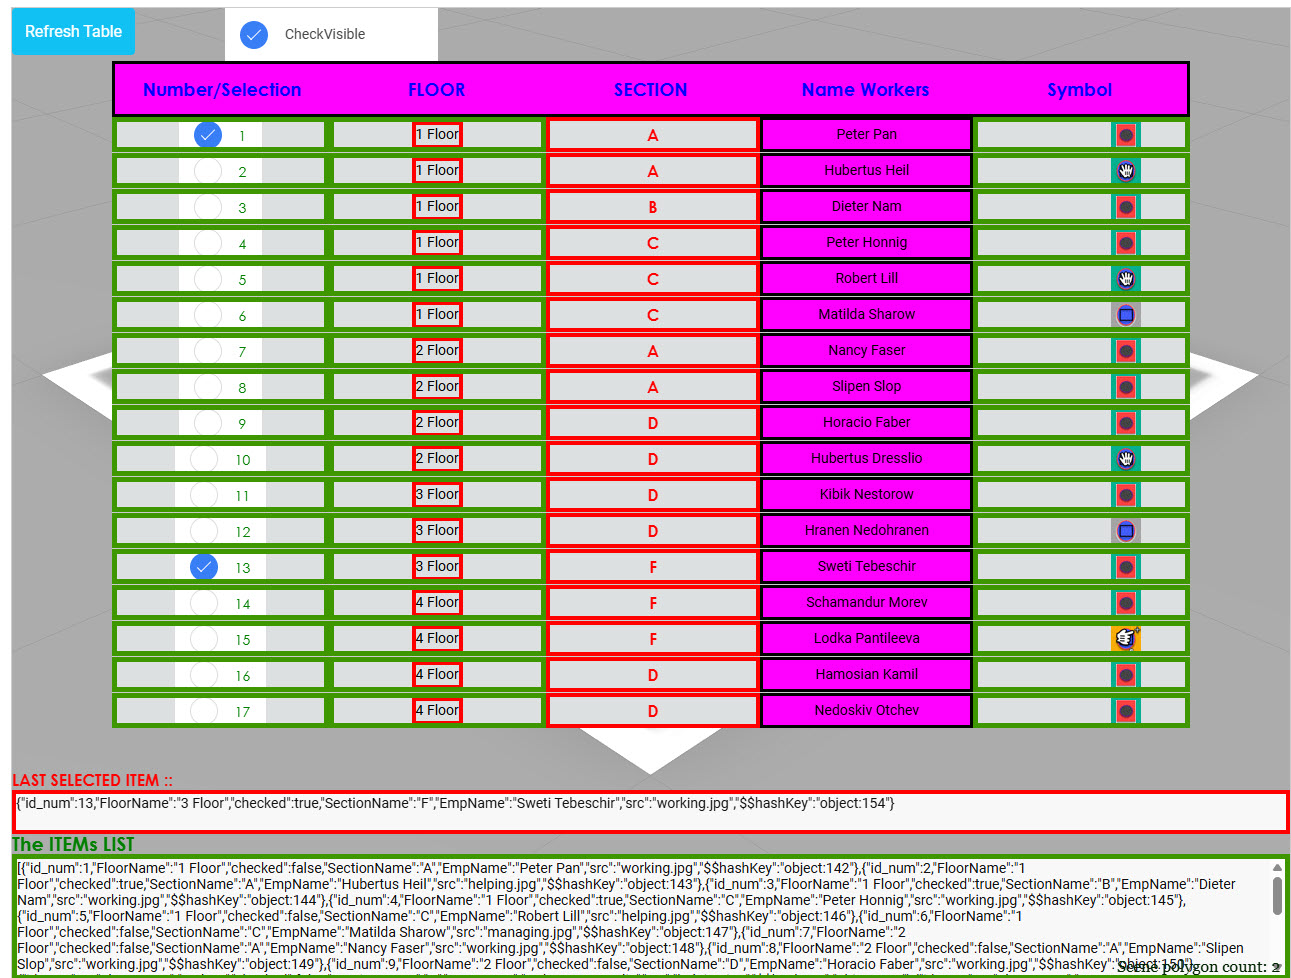Viewport: 1291px width, 978px height.
Task: Click Hubertus Dresslio's helping hand icon
Action: point(1126,458)
